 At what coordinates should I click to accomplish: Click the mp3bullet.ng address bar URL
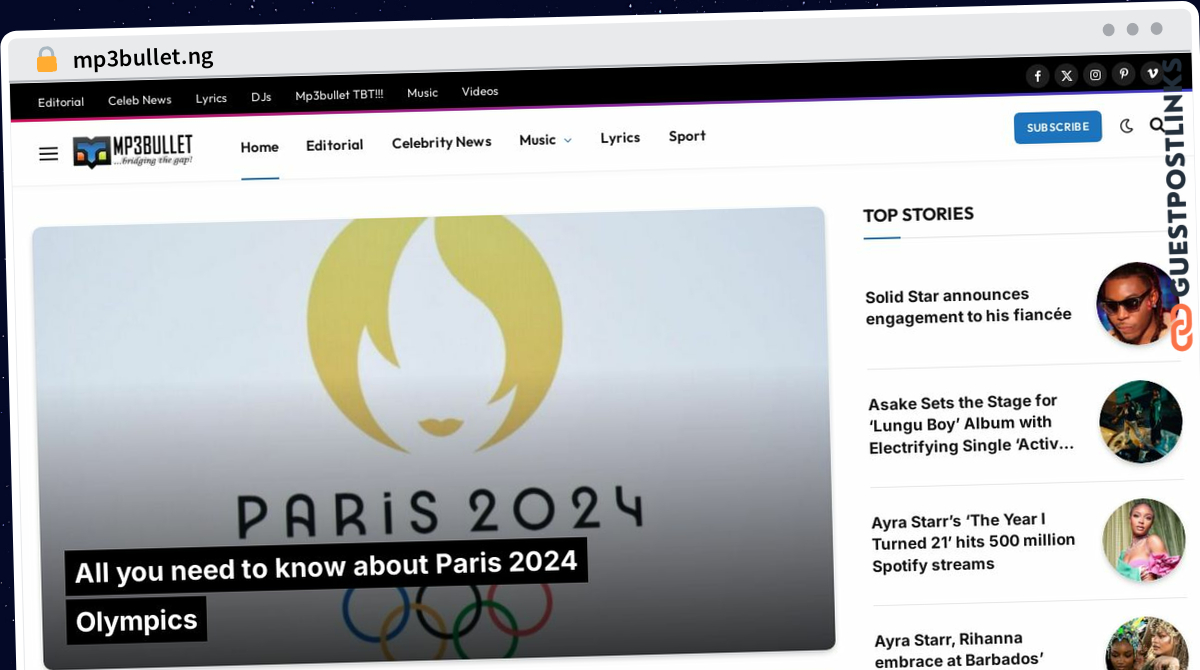pyautogui.click(x=143, y=58)
